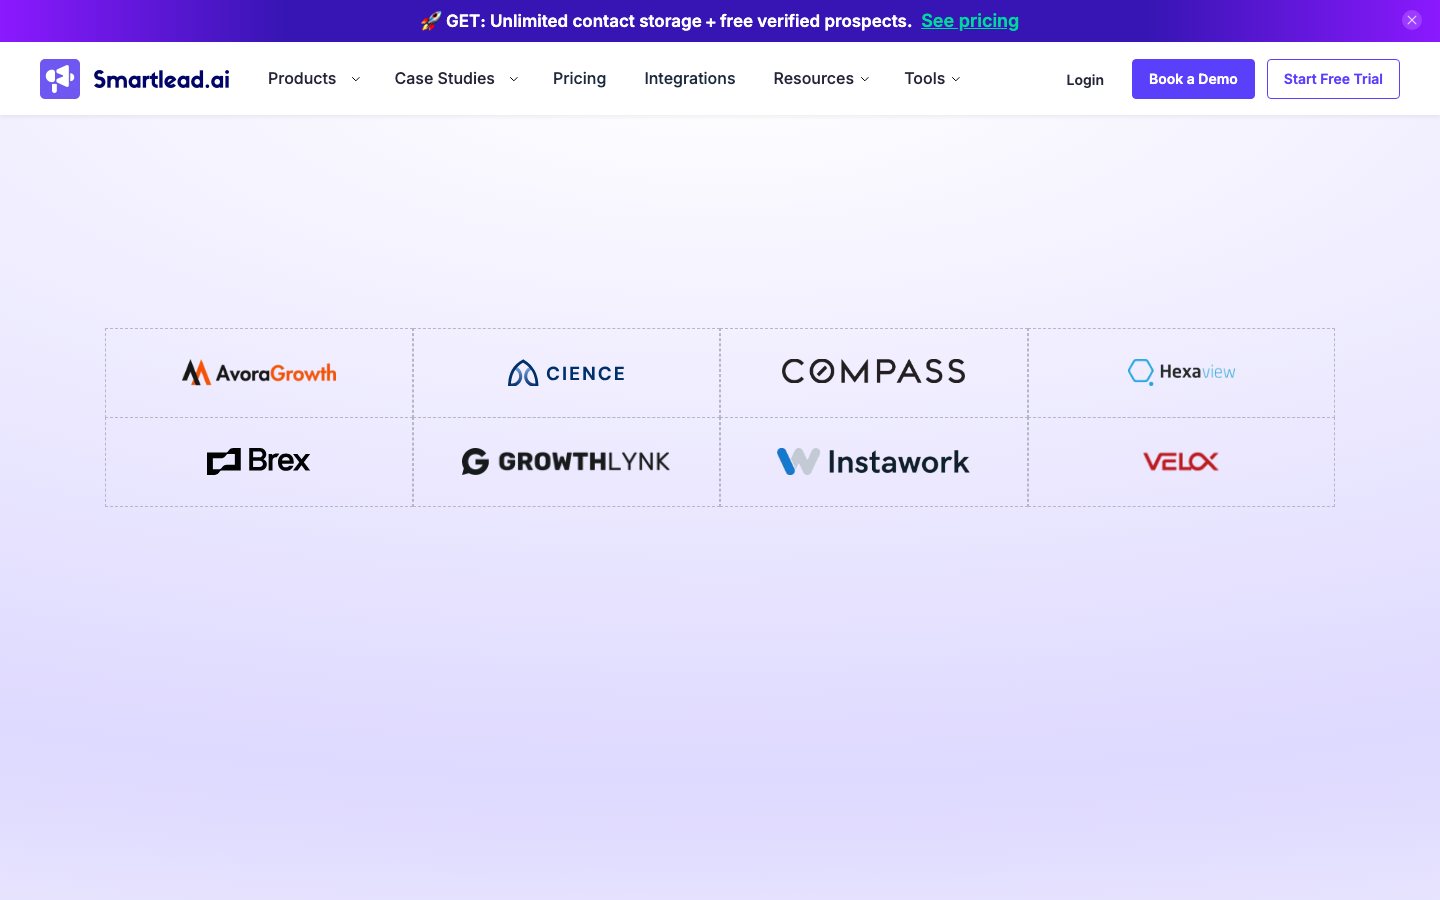Click the Instawork logo
The width and height of the screenshot is (1440, 900).
(x=874, y=461)
